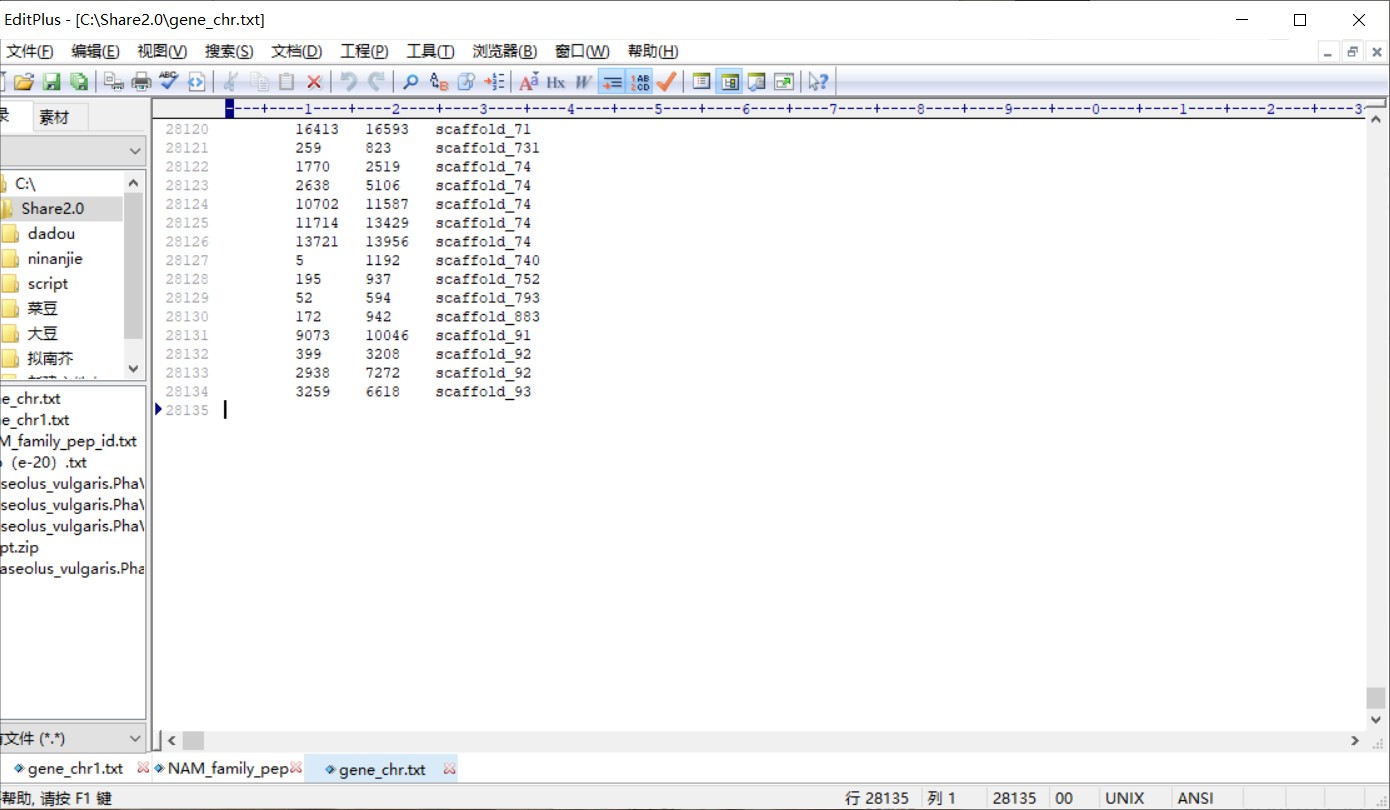Undo the last edit
Screen dimensions: 1390x810
pyautogui.click(x=349, y=82)
